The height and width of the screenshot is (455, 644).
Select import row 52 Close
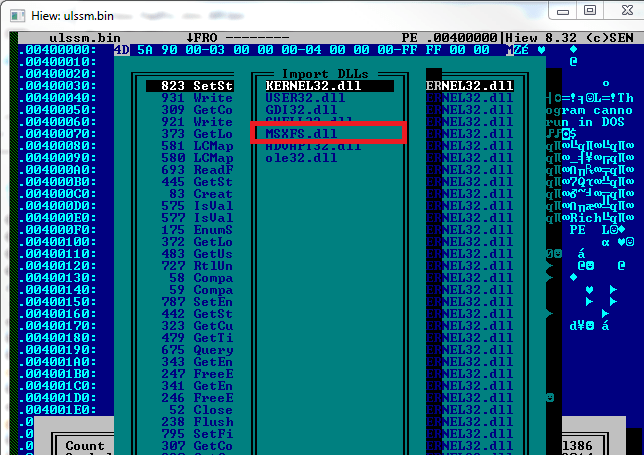[201, 410]
